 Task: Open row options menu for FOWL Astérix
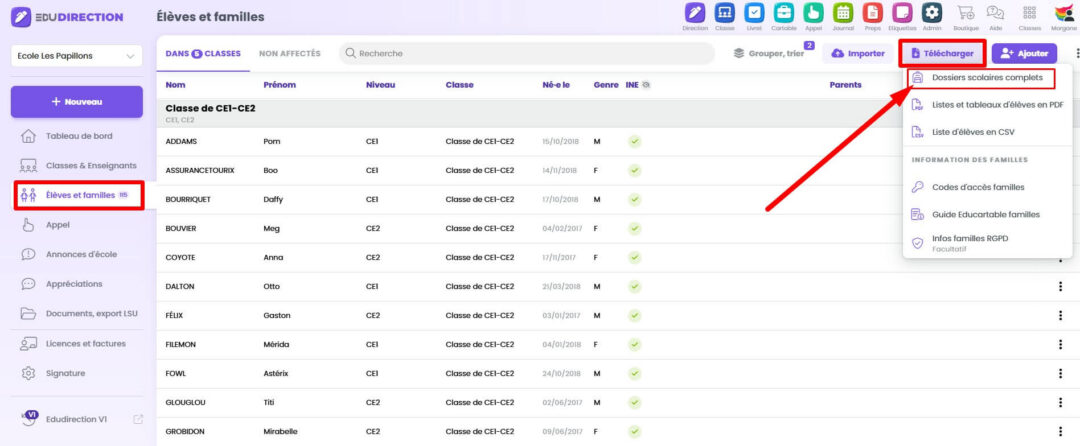pos(1060,373)
